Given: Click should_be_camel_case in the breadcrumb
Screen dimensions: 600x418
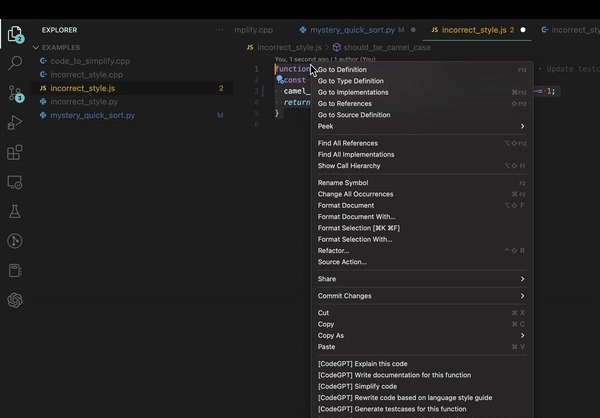Looking at the screenshot, I should coord(387,47).
